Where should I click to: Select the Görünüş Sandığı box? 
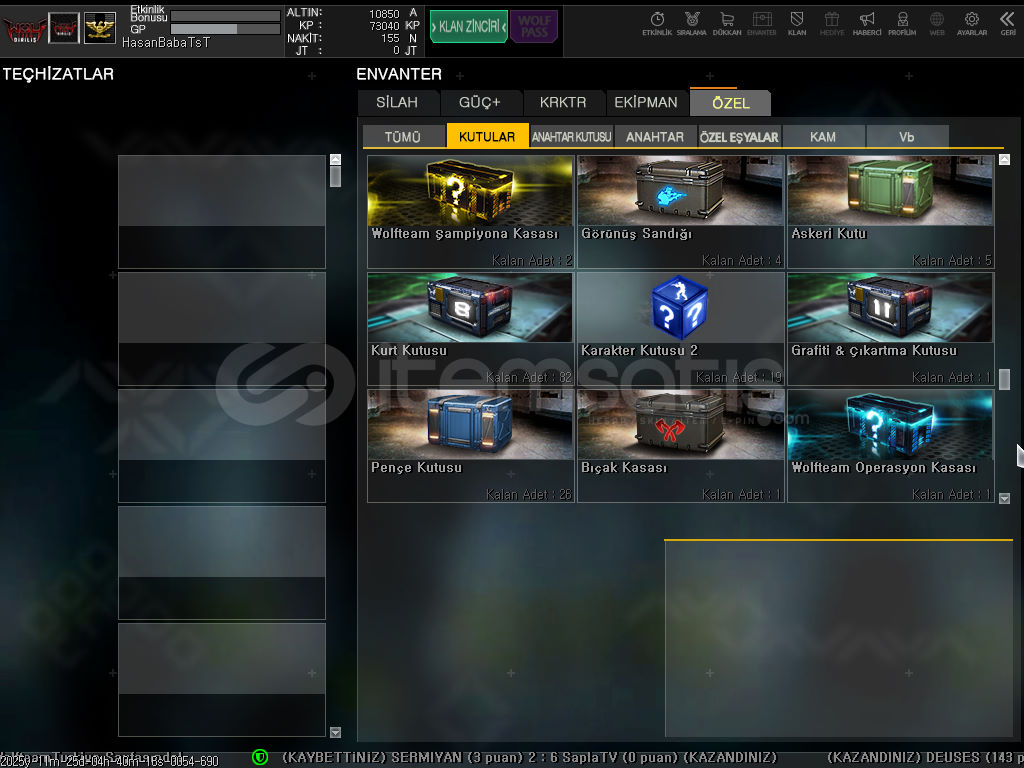coord(680,212)
